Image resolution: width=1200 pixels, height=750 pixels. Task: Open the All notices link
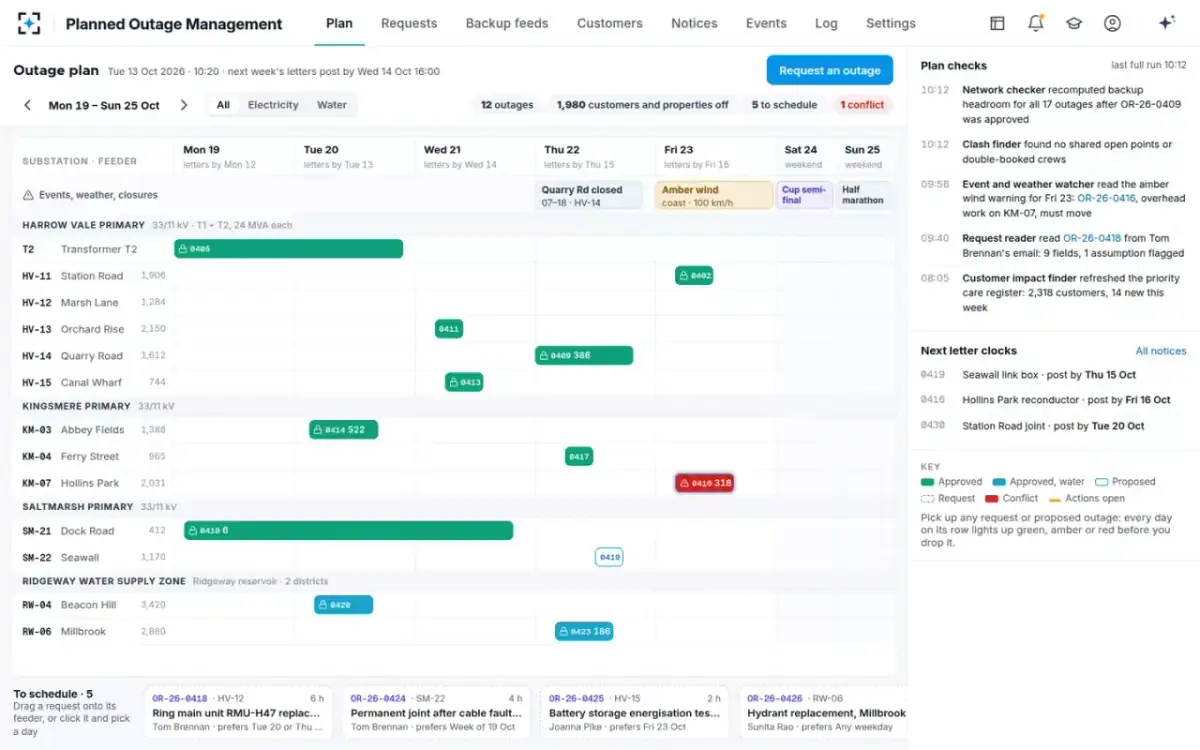(1161, 351)
